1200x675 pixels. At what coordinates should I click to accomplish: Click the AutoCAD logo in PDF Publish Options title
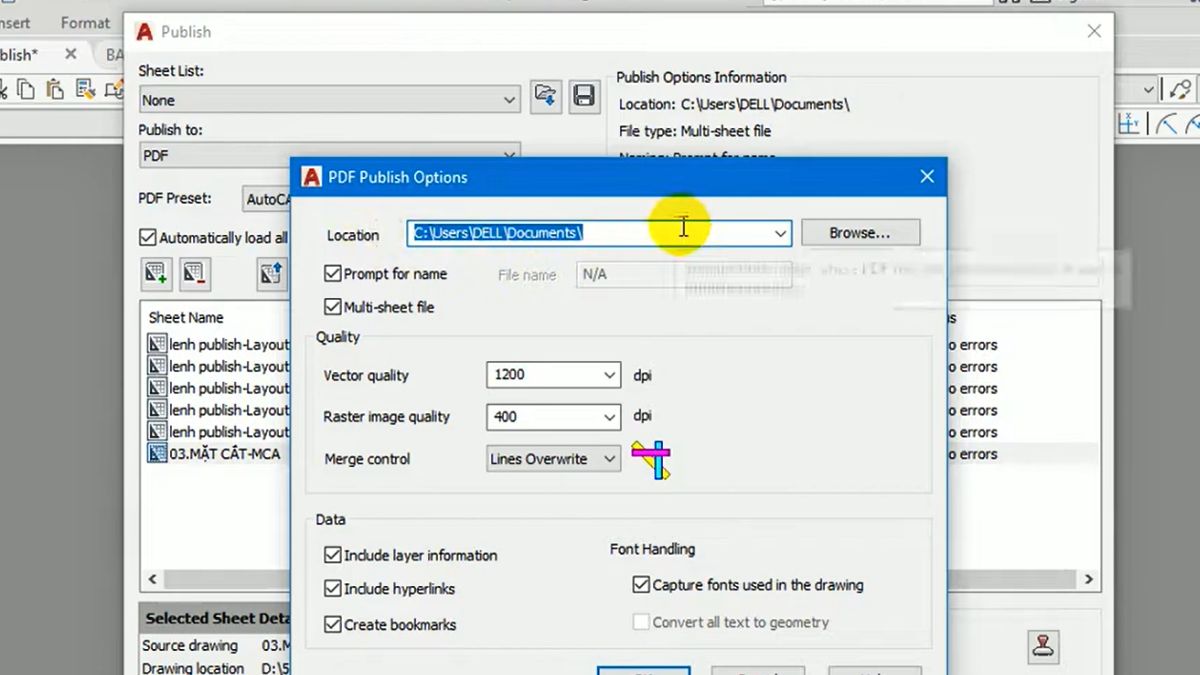[x=311, y=177]
